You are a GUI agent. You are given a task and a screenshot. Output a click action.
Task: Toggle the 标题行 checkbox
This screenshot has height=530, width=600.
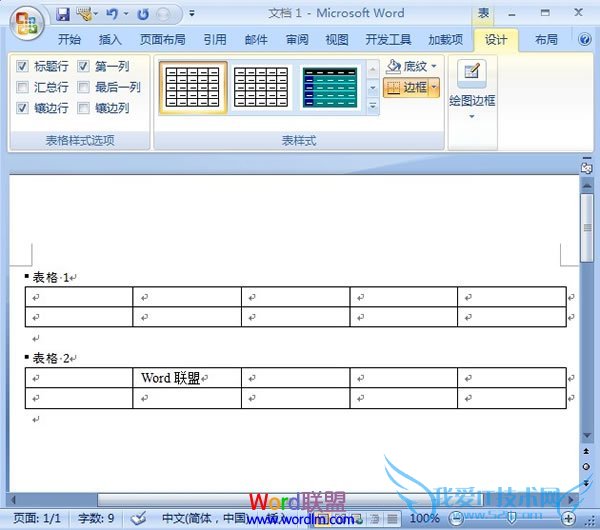coord(22,67)
